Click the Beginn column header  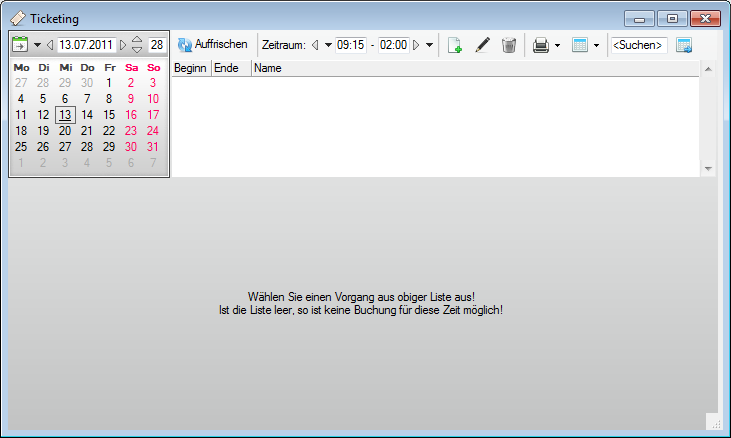(x=190, y=68)
